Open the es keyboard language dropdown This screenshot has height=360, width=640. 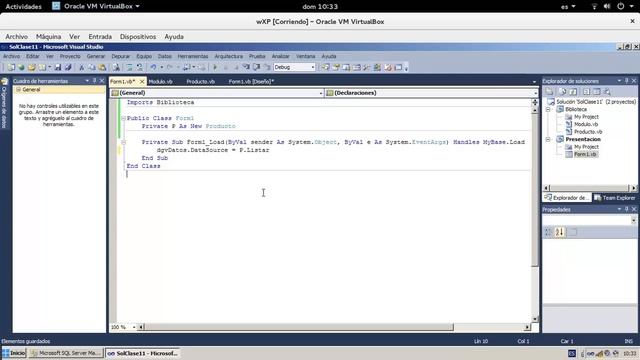pyautogui.click(x=568, y=7)
